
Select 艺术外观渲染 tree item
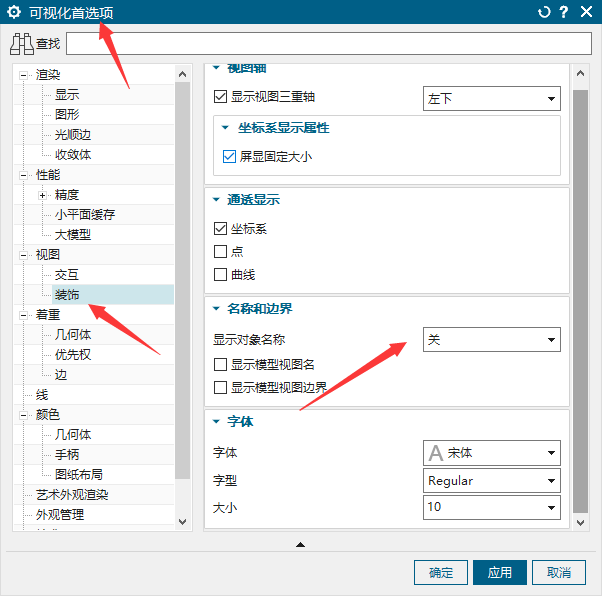72,495
